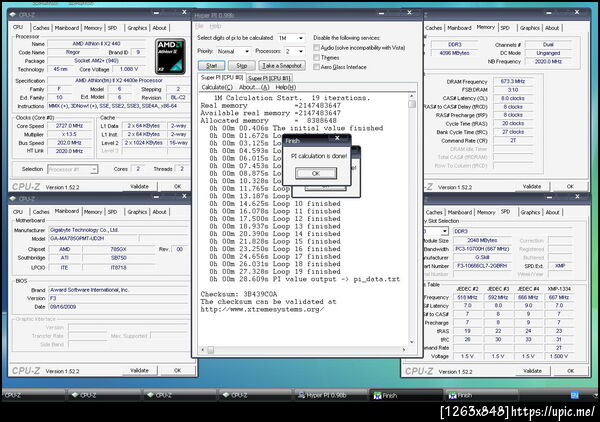
Task: Click the left arrow of the Super PI horizontal scrollbar
Action: (x=203, y=350)
